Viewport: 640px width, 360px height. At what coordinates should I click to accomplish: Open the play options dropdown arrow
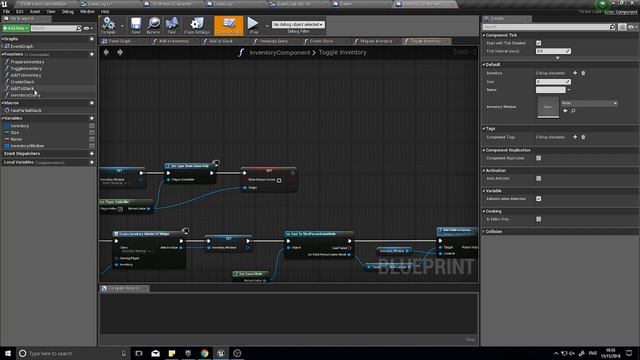(x=267, y=26)
